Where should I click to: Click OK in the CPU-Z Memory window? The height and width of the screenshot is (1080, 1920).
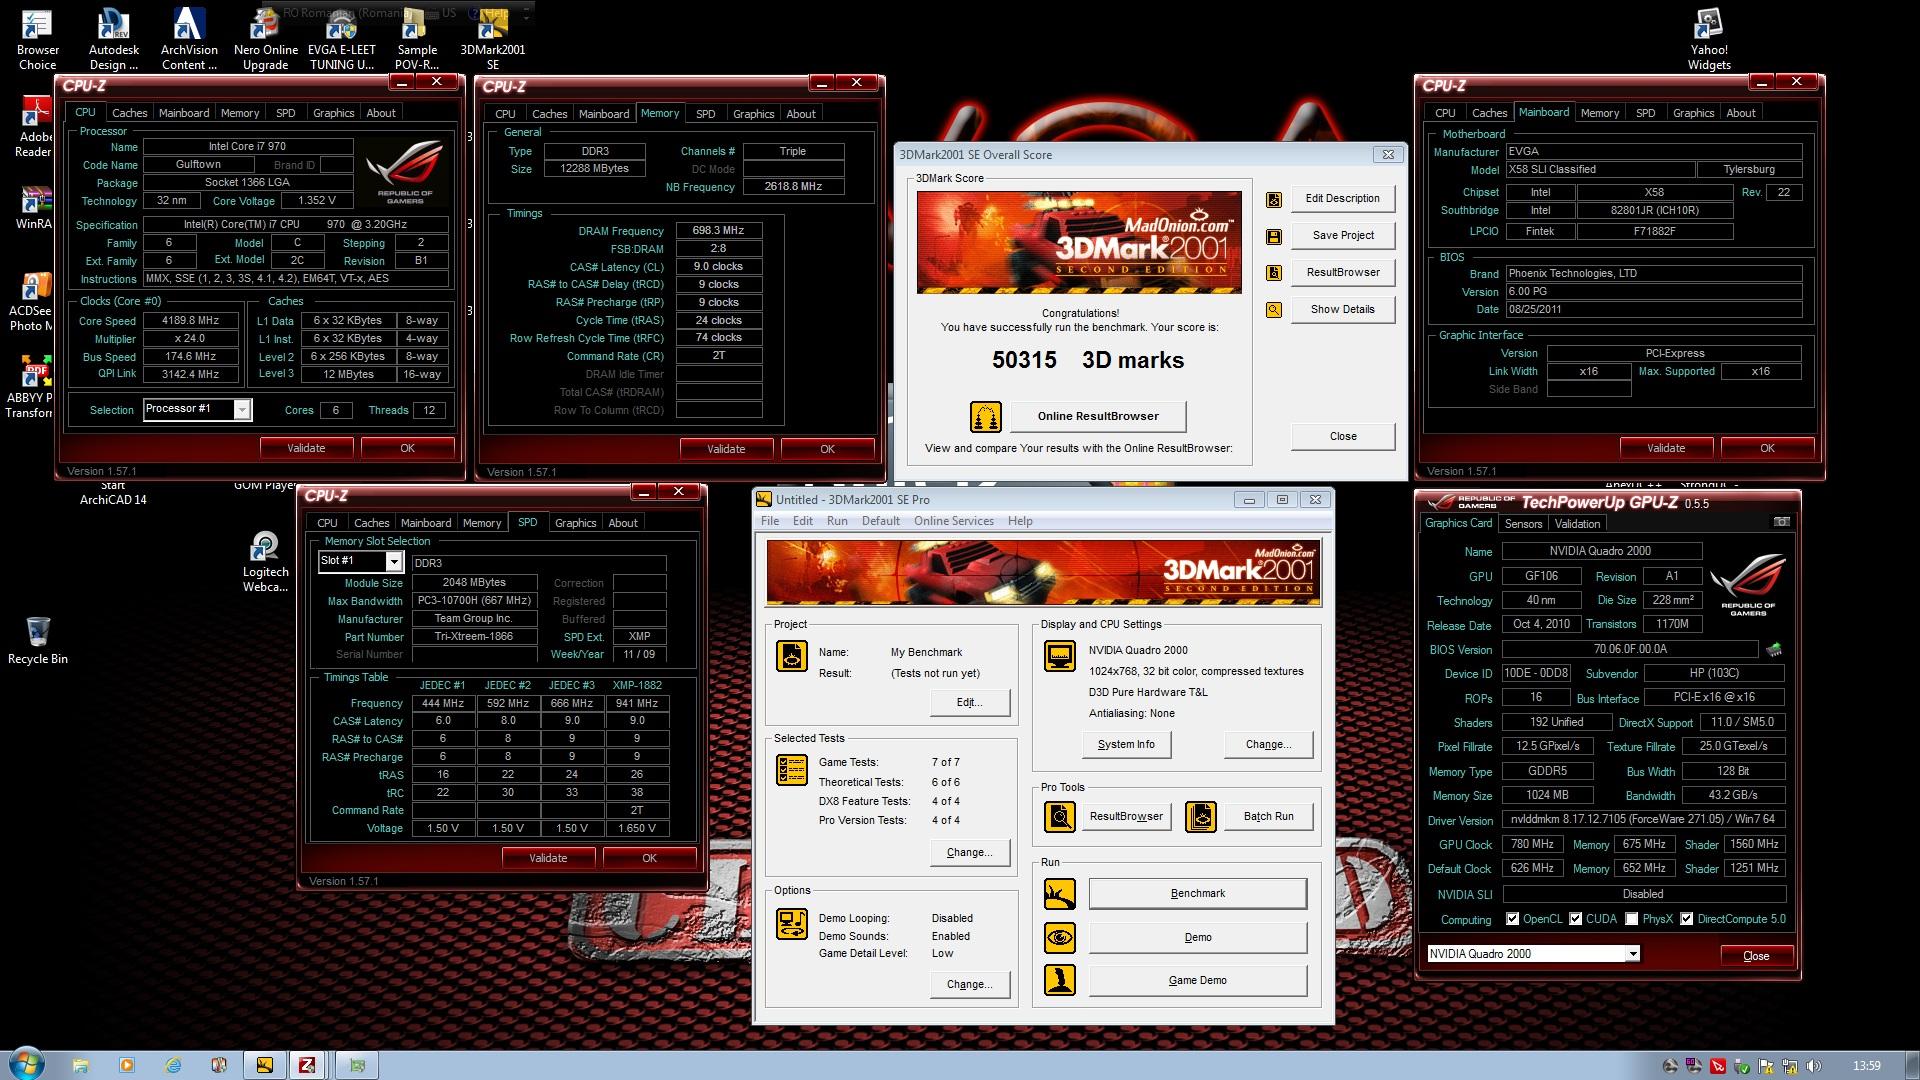(x=827, y=449)
